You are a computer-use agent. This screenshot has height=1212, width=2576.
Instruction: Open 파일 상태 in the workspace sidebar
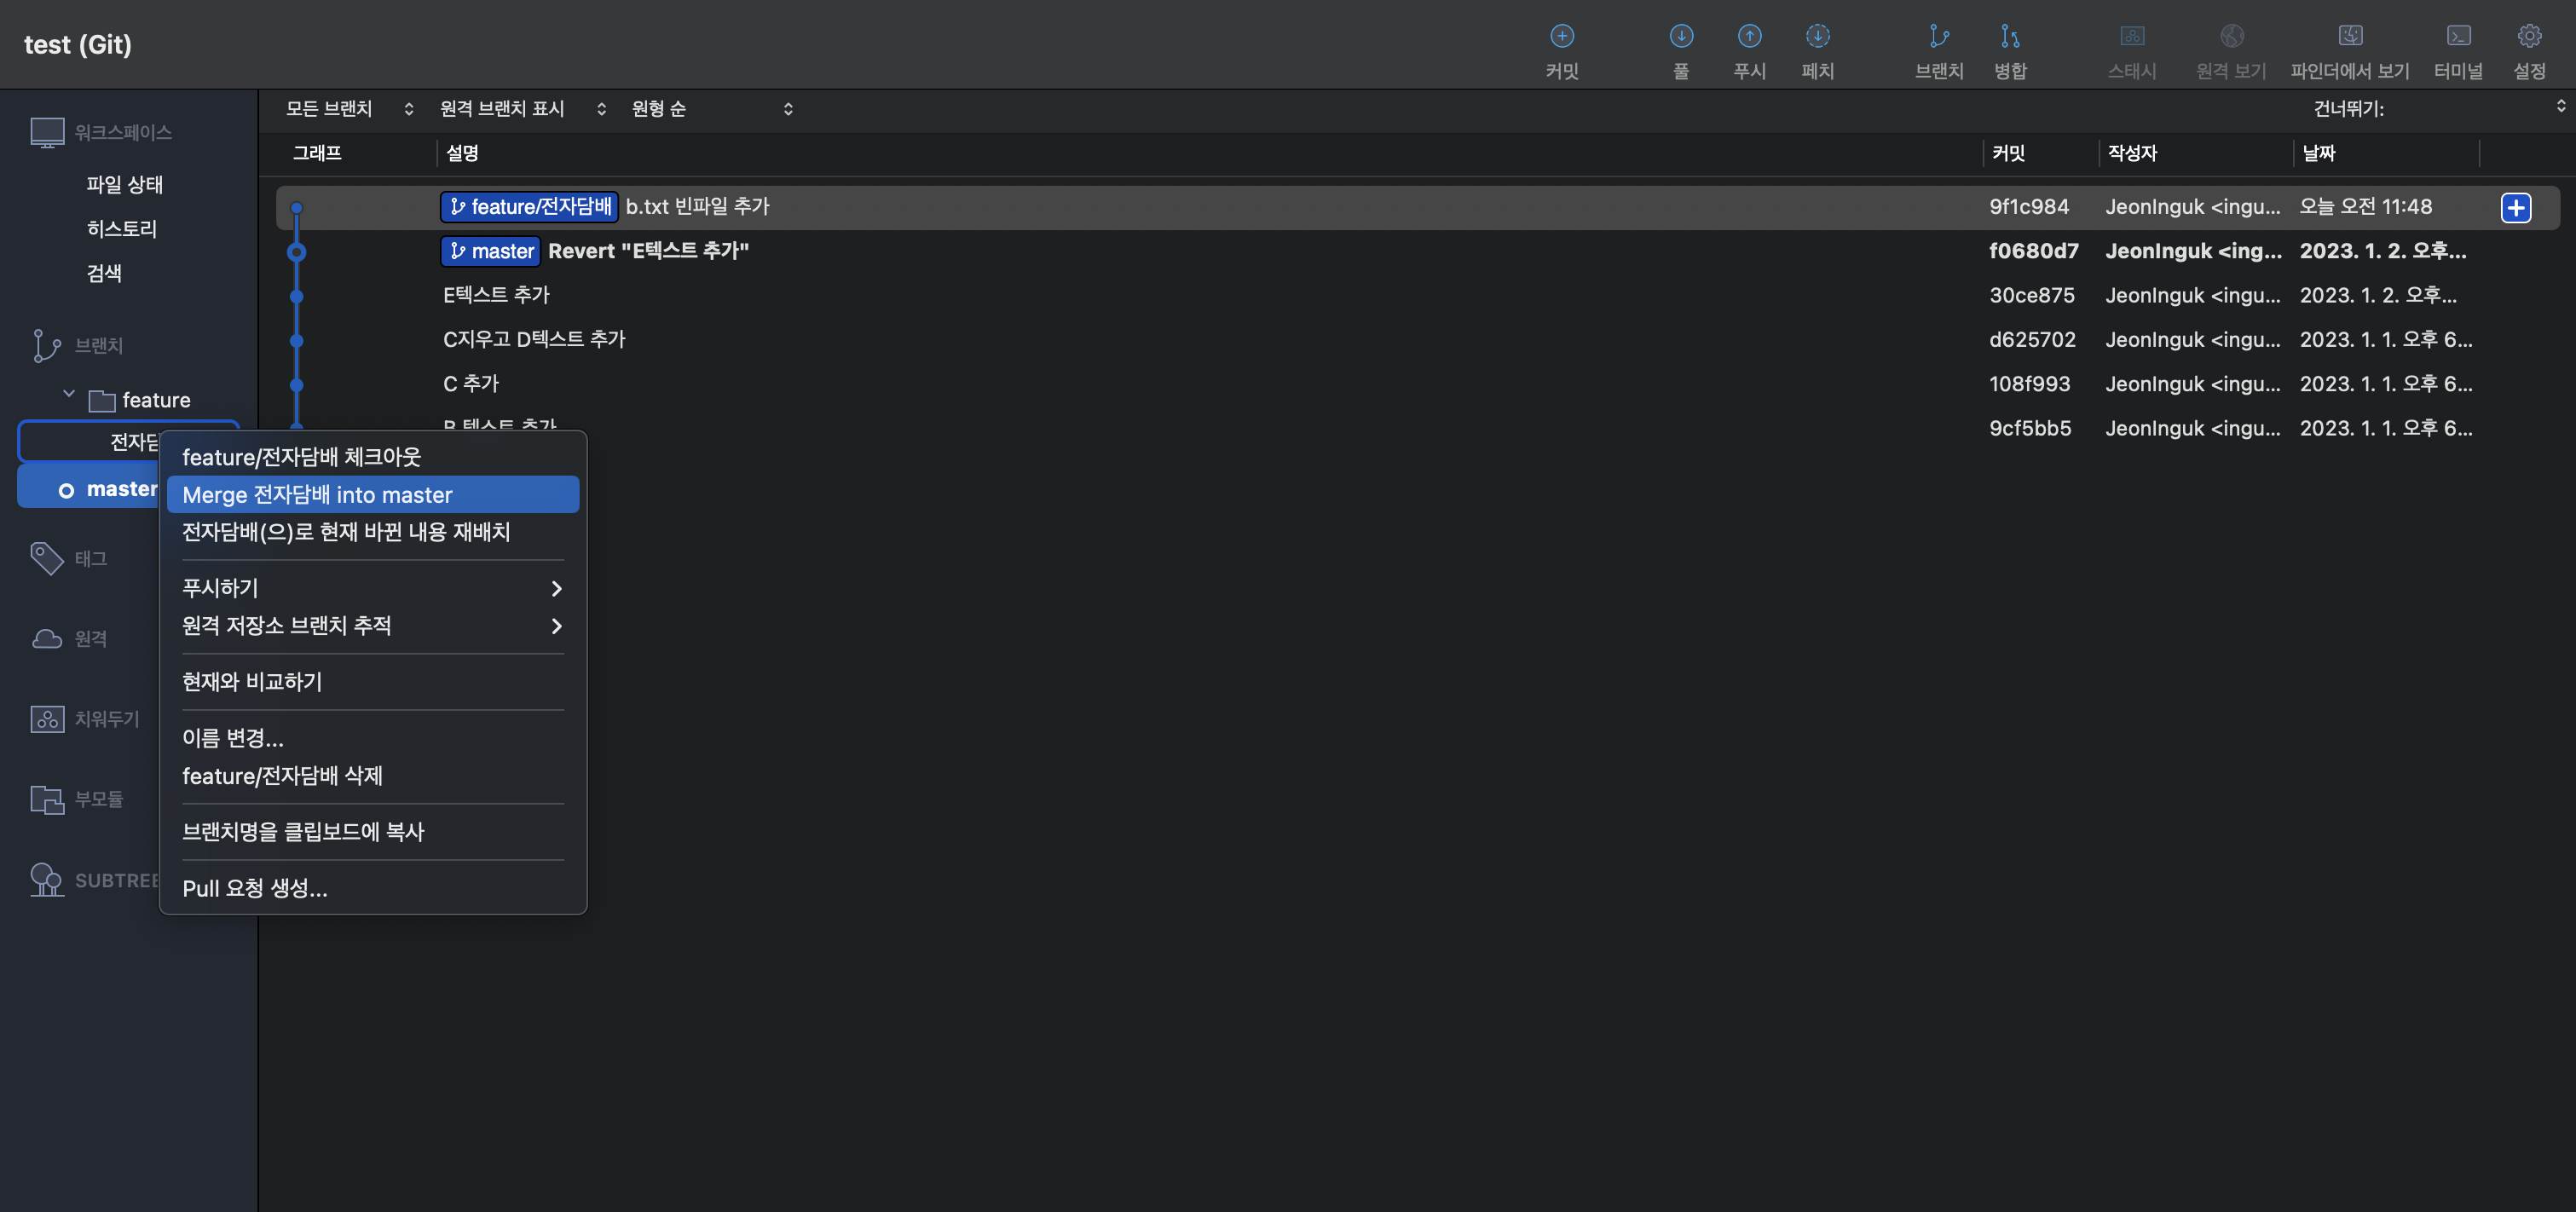click(x=124, y=184)
